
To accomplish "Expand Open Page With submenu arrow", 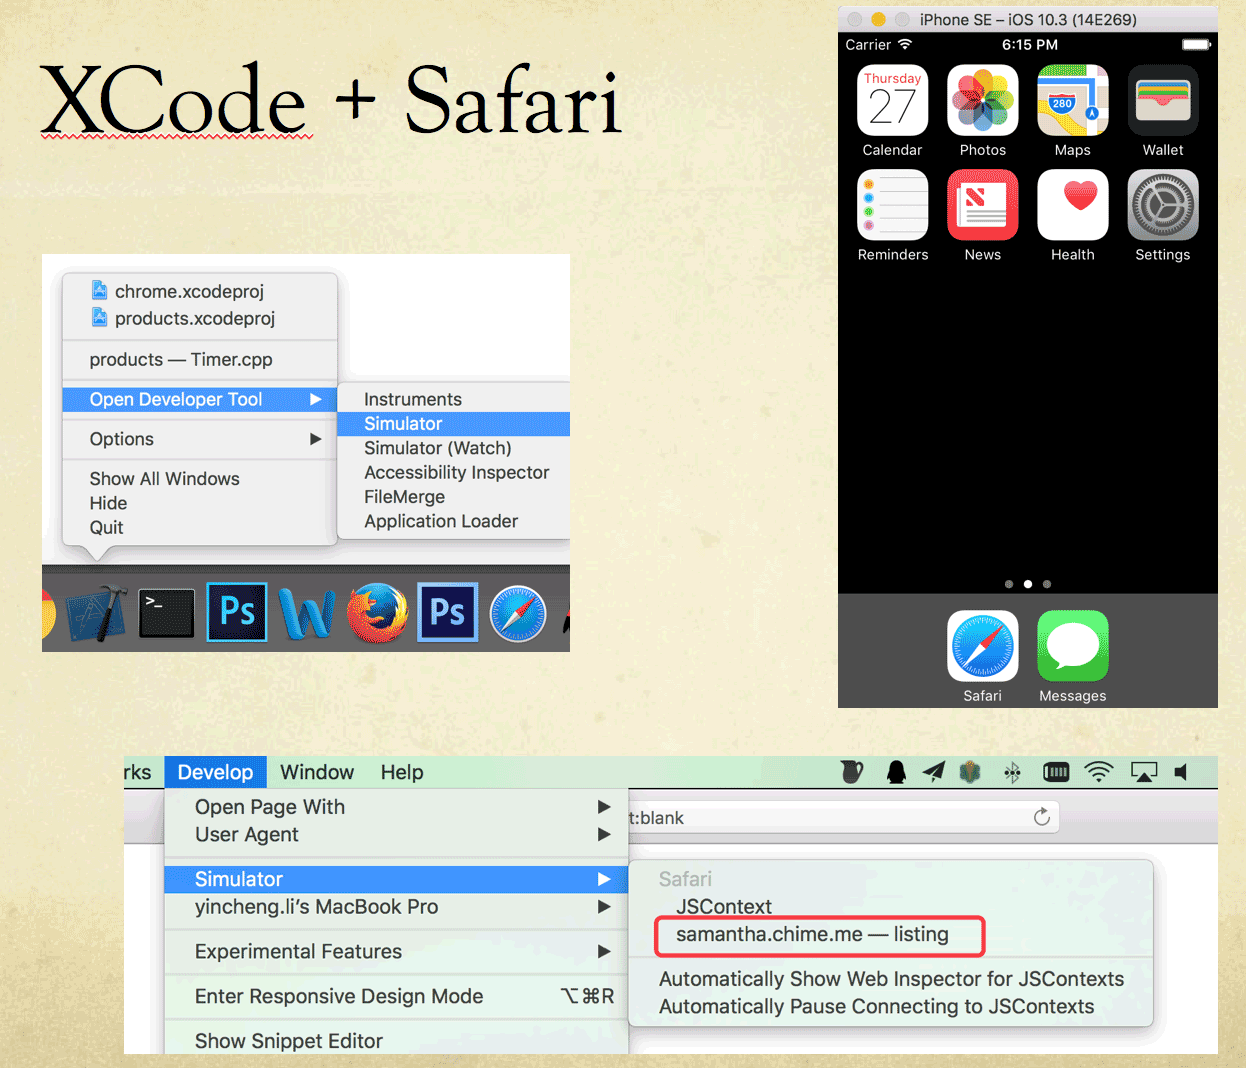I will 604,806.
